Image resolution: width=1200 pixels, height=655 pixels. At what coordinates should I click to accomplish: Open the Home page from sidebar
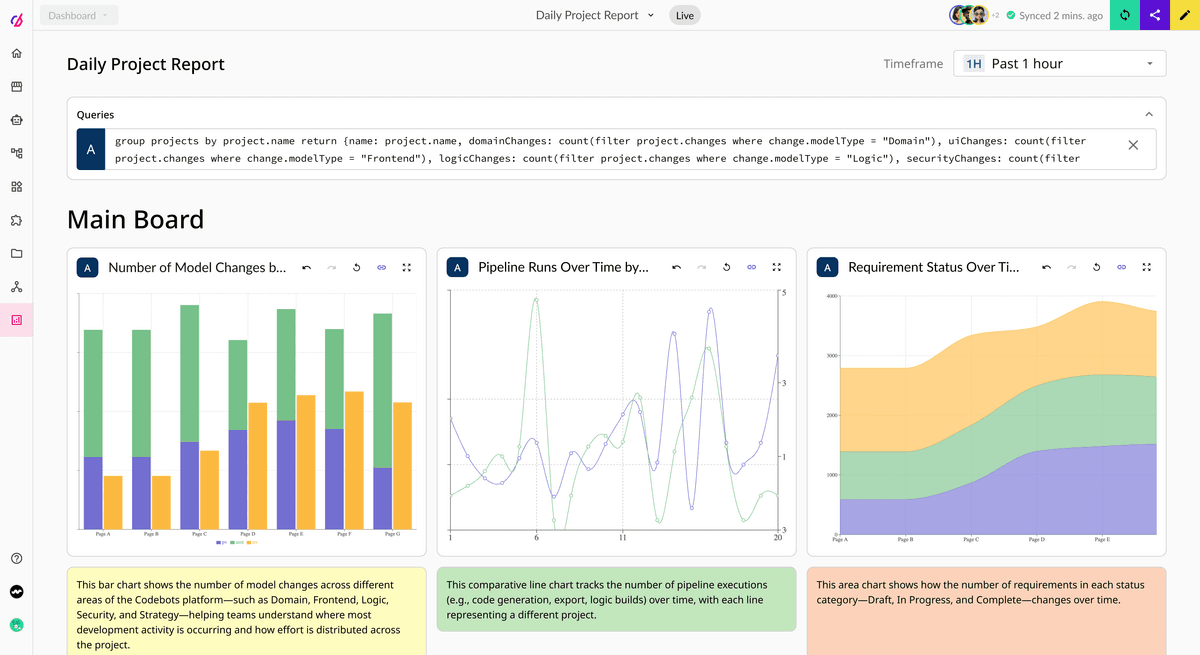tap(16, 53)
